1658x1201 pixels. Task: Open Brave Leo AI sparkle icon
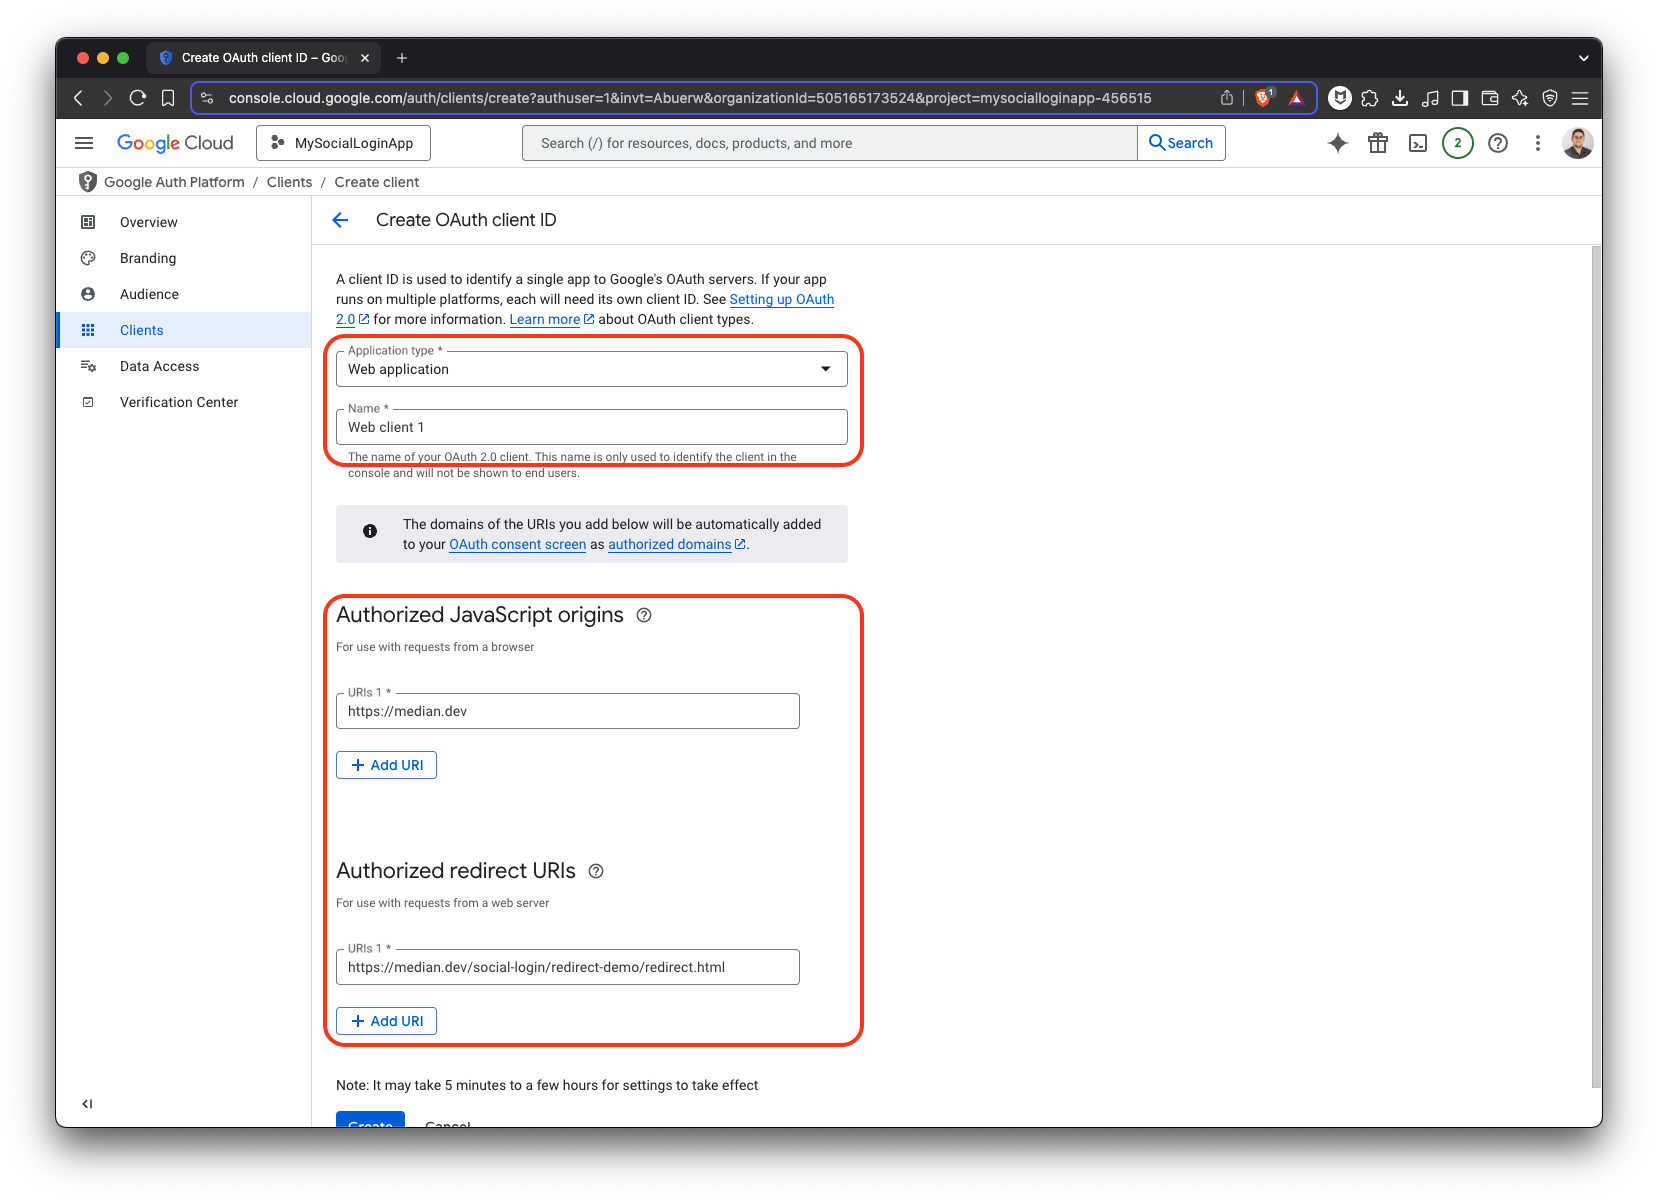coord(1520,98)
